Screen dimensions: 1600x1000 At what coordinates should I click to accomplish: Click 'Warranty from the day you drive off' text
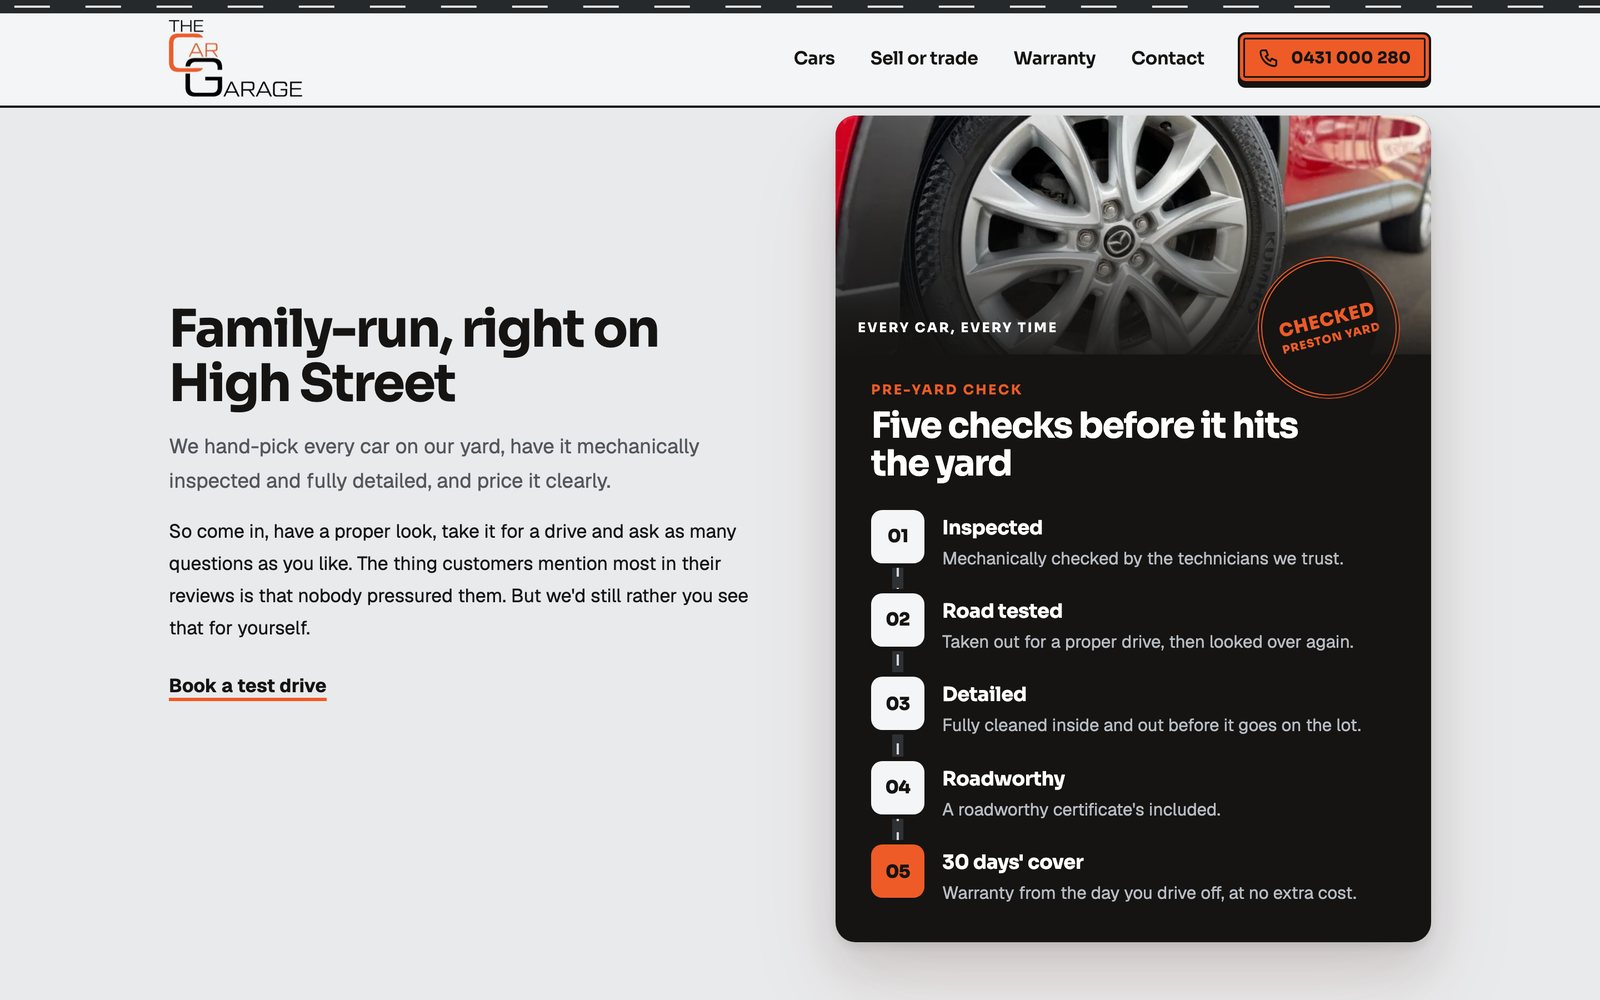coord(1149,893)
